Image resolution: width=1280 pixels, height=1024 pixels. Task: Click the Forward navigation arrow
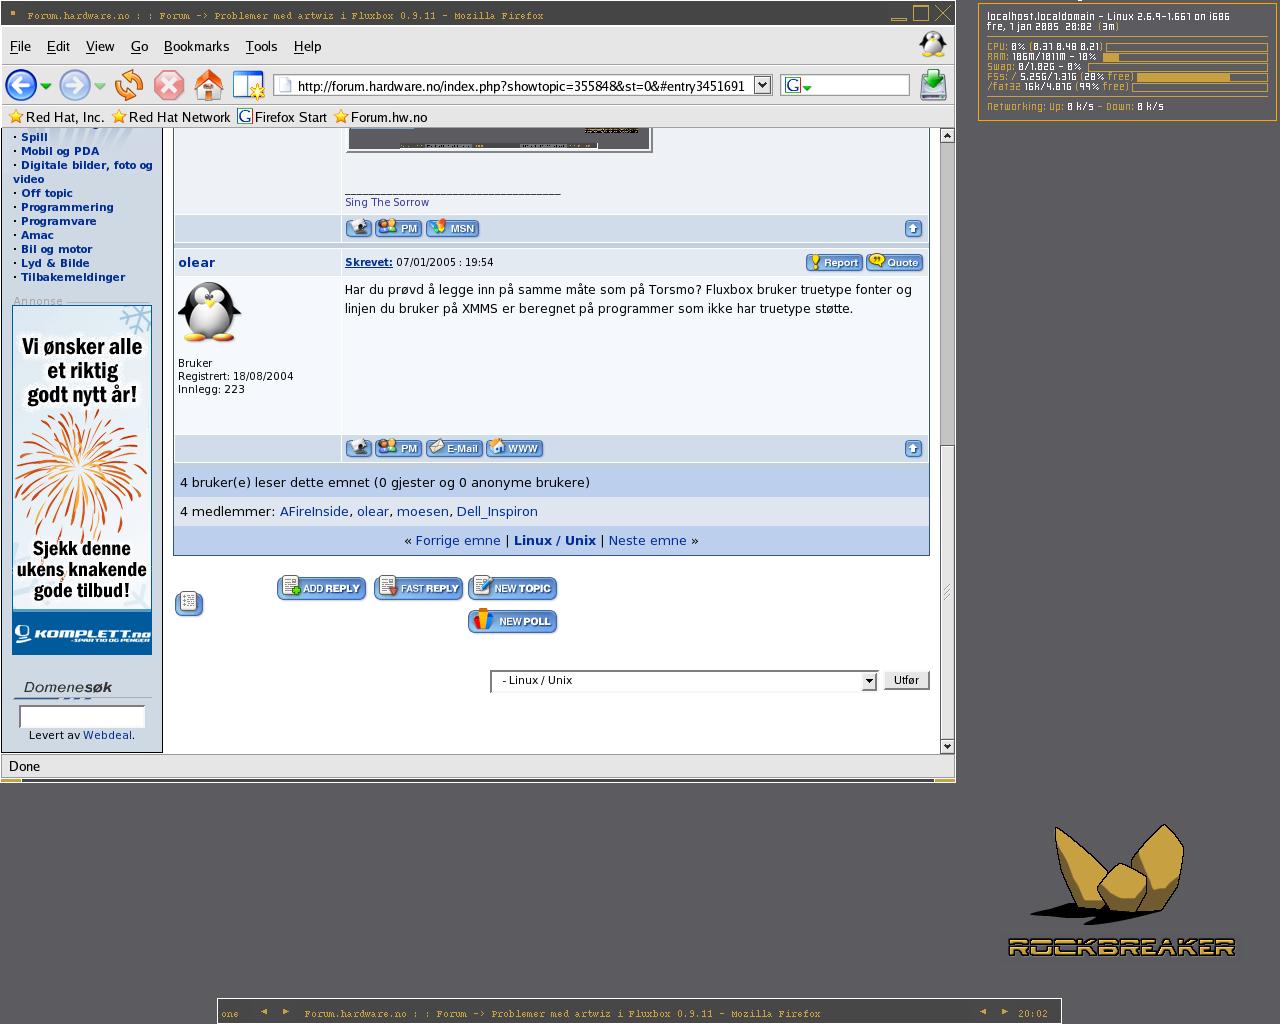click(x=75, y=85)
